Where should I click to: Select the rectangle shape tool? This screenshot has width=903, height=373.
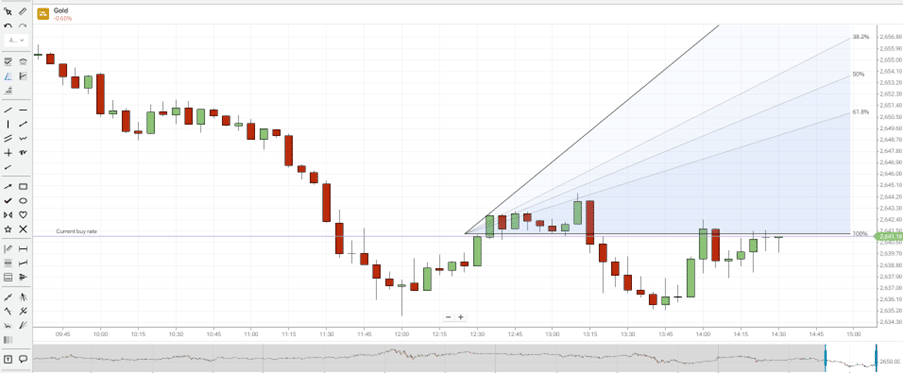[x=23, y=186]
